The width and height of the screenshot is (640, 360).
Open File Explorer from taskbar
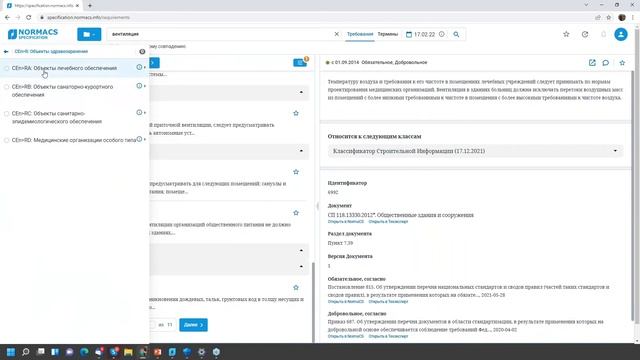(x=128, y=352)
